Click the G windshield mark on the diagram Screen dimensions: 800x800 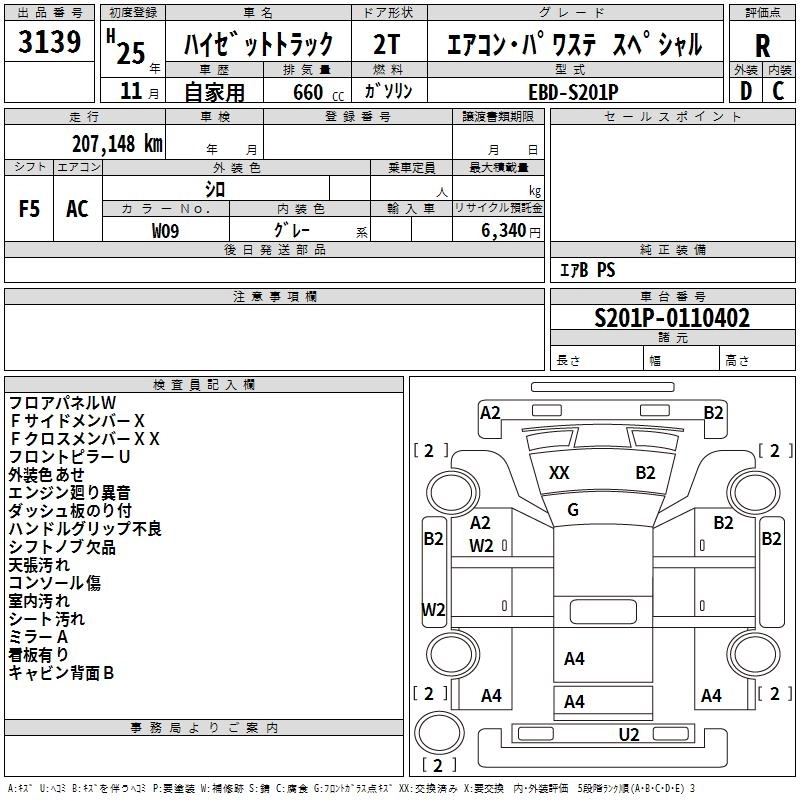573,510
